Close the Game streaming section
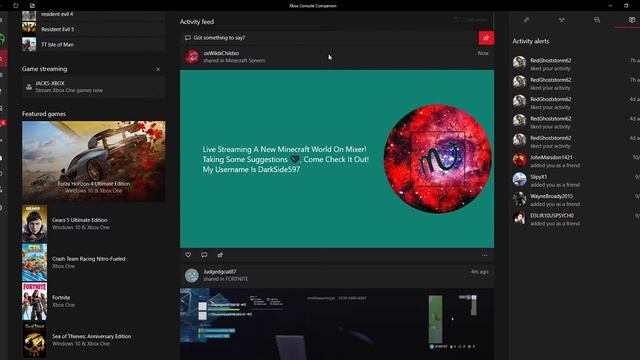This screenshot has width=640, height=360. (158, 69)
